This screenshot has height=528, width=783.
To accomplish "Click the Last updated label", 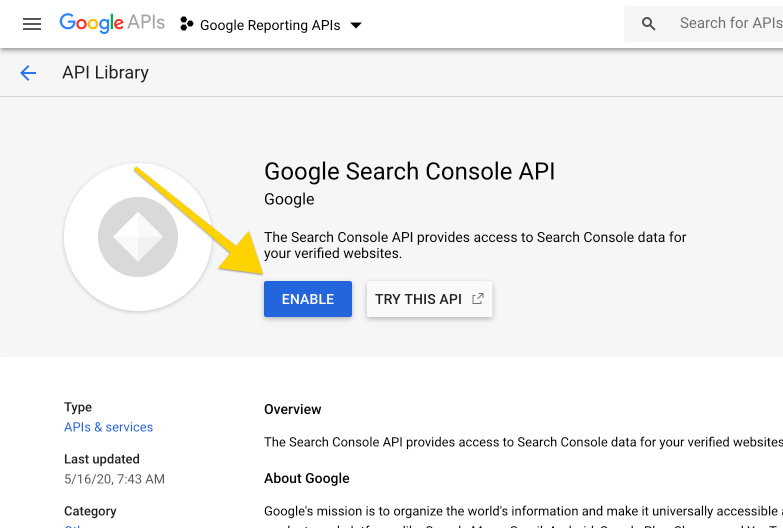I will pyautogui.click(x=102, y=459).
